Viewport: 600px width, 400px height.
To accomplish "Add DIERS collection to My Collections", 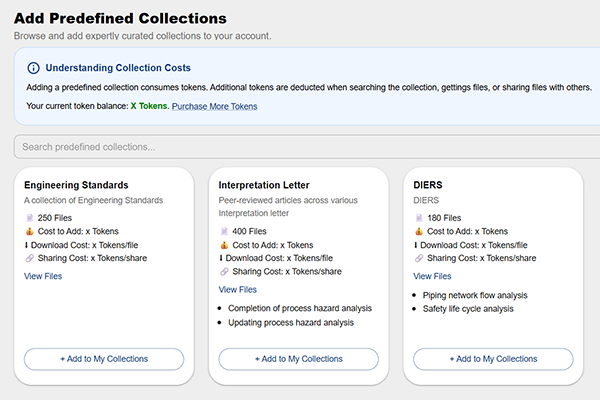I will click(493, 359).
